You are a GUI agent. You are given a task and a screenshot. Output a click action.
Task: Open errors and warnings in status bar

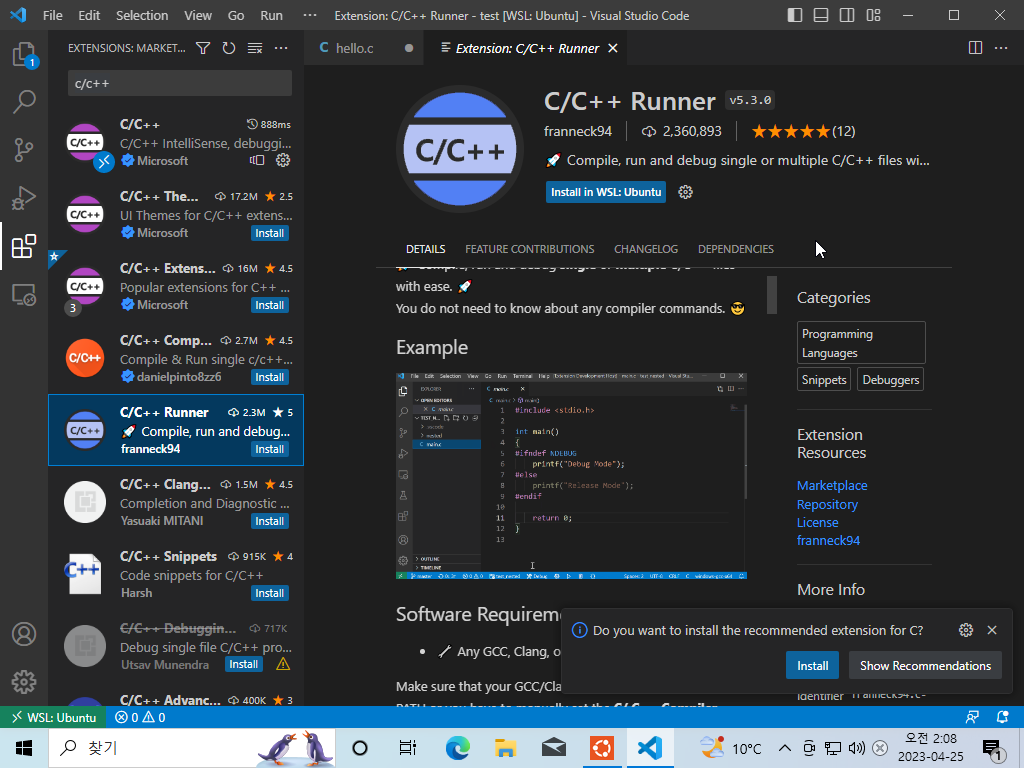coord(140,717)
